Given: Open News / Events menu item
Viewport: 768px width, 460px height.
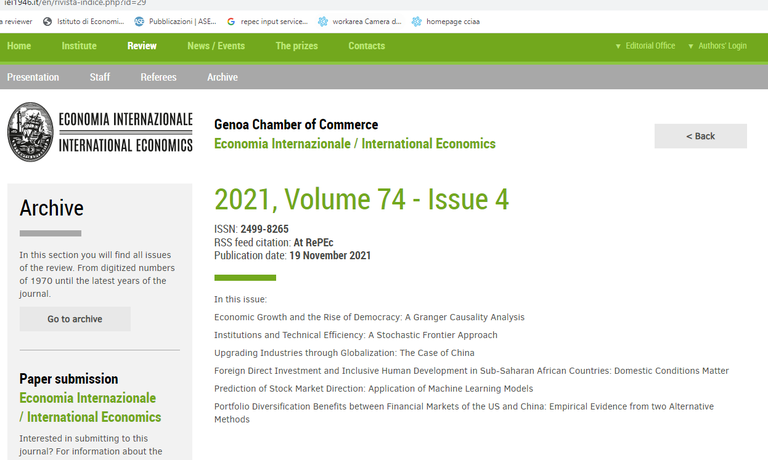Looking at the screenshot, I should [216, 46].
